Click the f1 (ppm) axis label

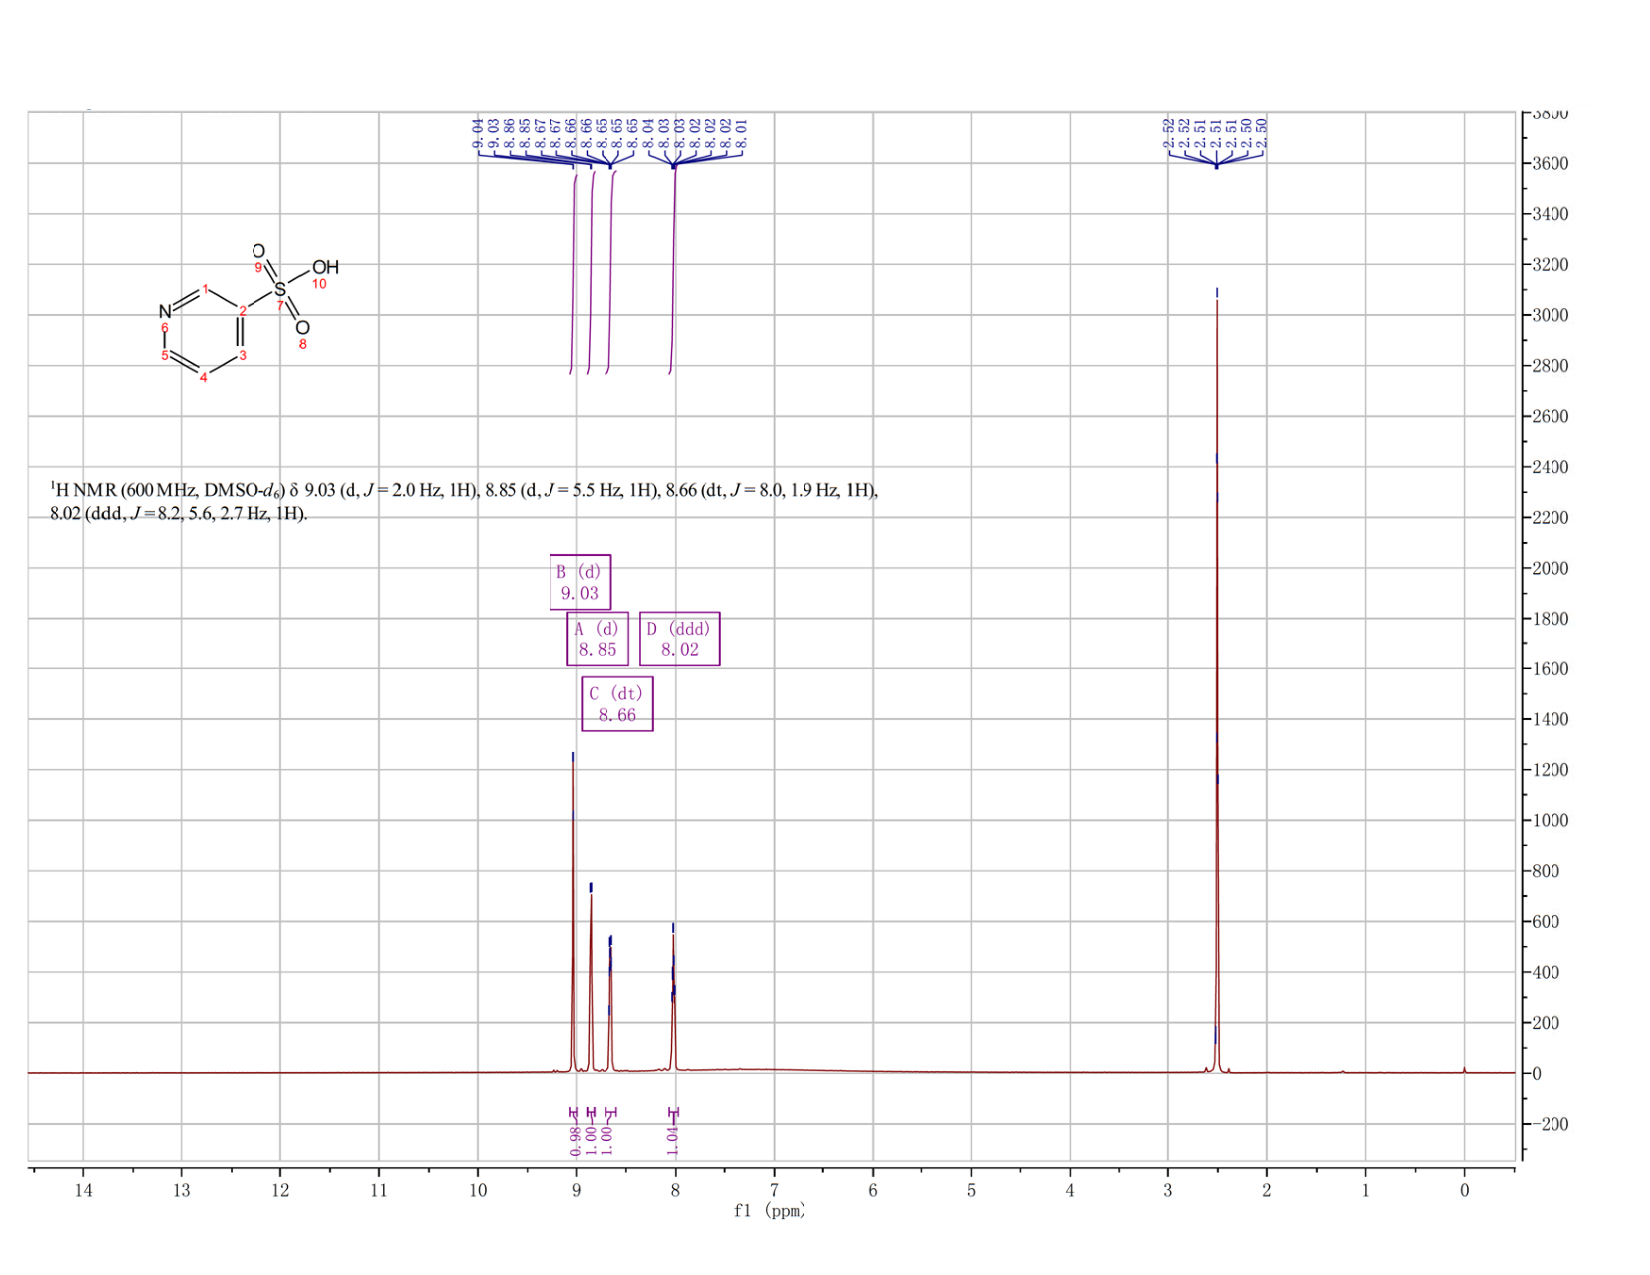[x=769, y=1211]
